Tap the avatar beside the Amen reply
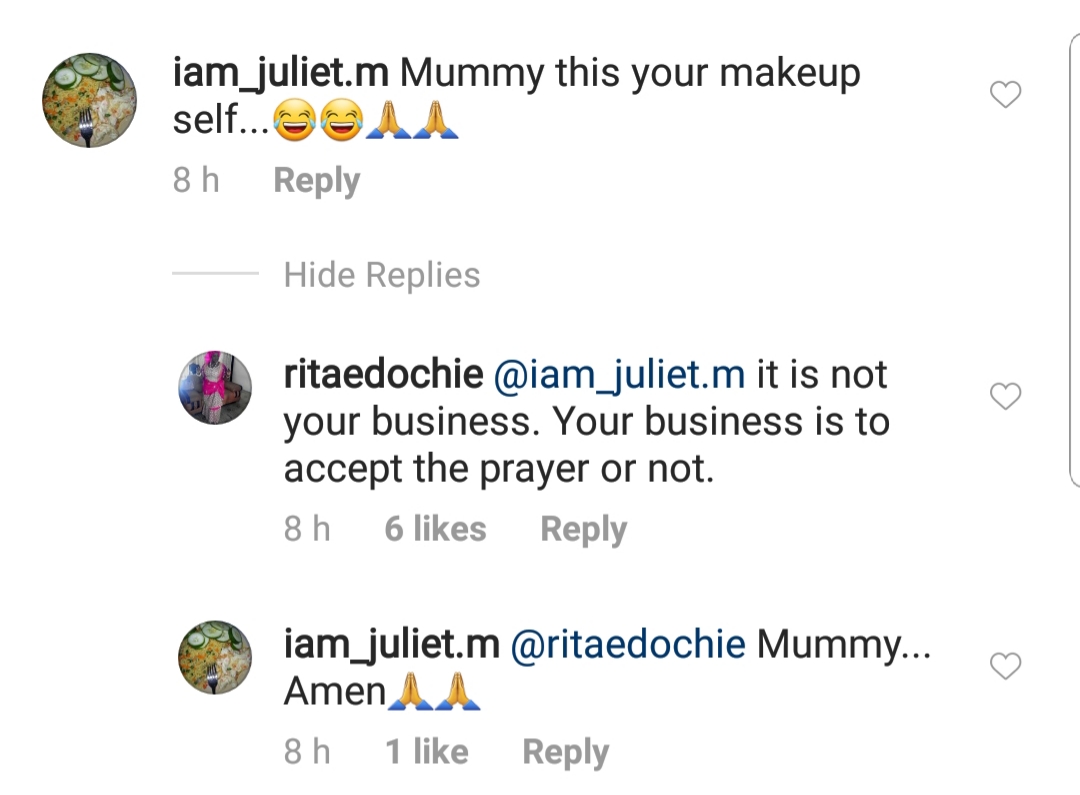Image resolution: width=1080 pixels, height=795 pixels. click(215, 657)
